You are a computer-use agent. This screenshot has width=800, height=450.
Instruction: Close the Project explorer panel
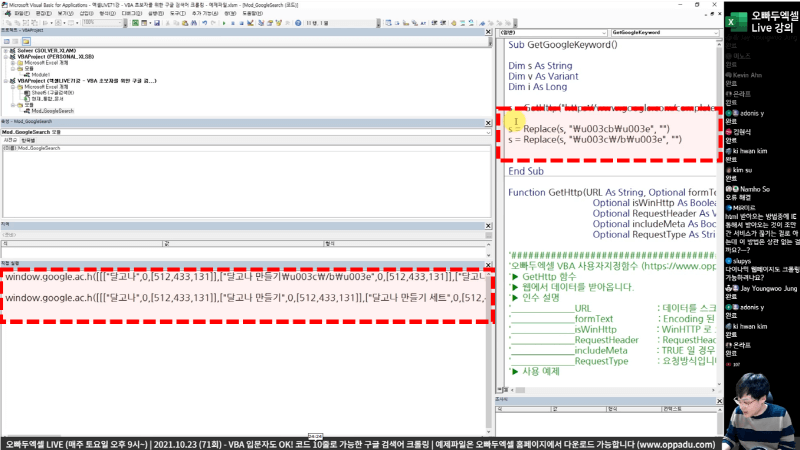point(487,32)
